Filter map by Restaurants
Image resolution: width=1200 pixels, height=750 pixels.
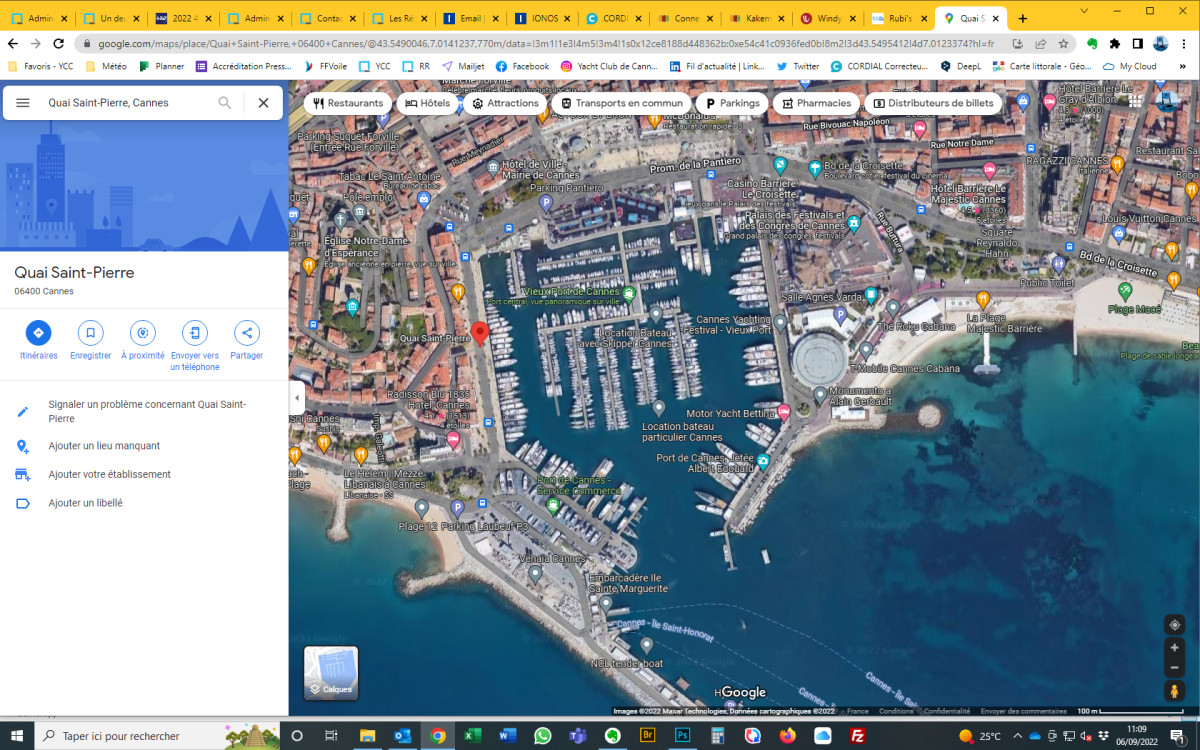[x=347, y=103]
